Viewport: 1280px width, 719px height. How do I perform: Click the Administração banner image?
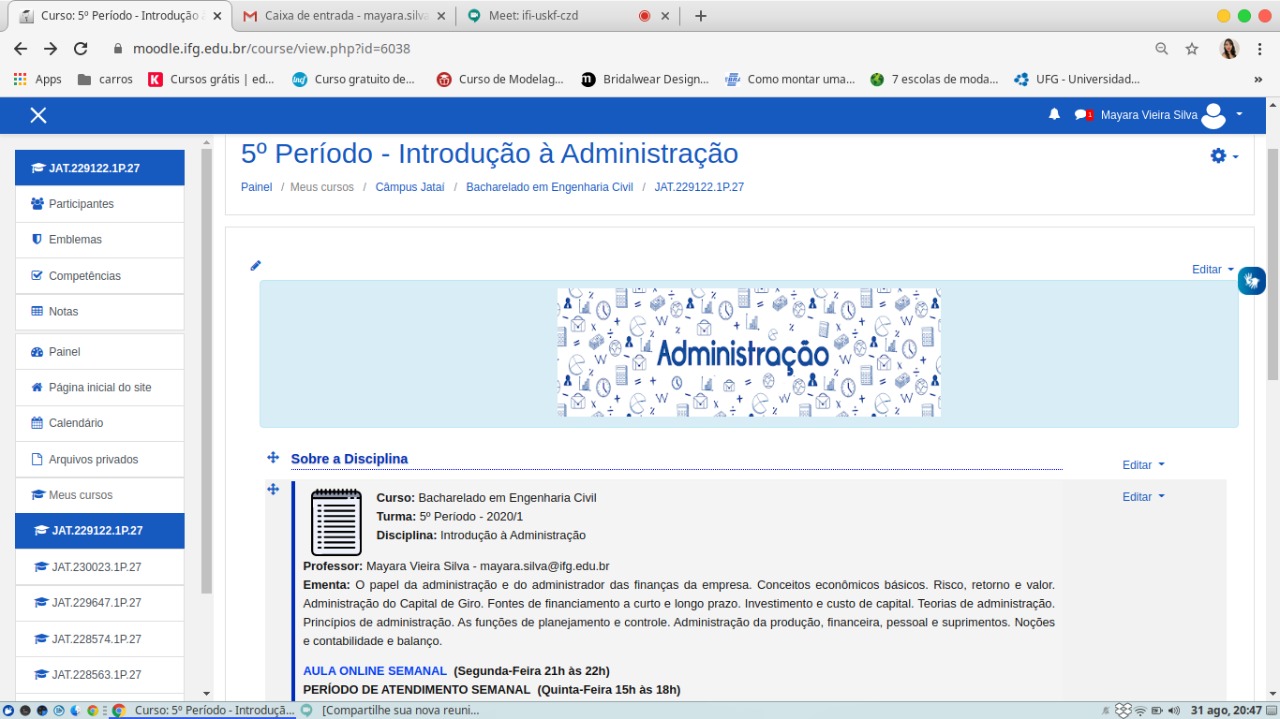tap(748, 353)
